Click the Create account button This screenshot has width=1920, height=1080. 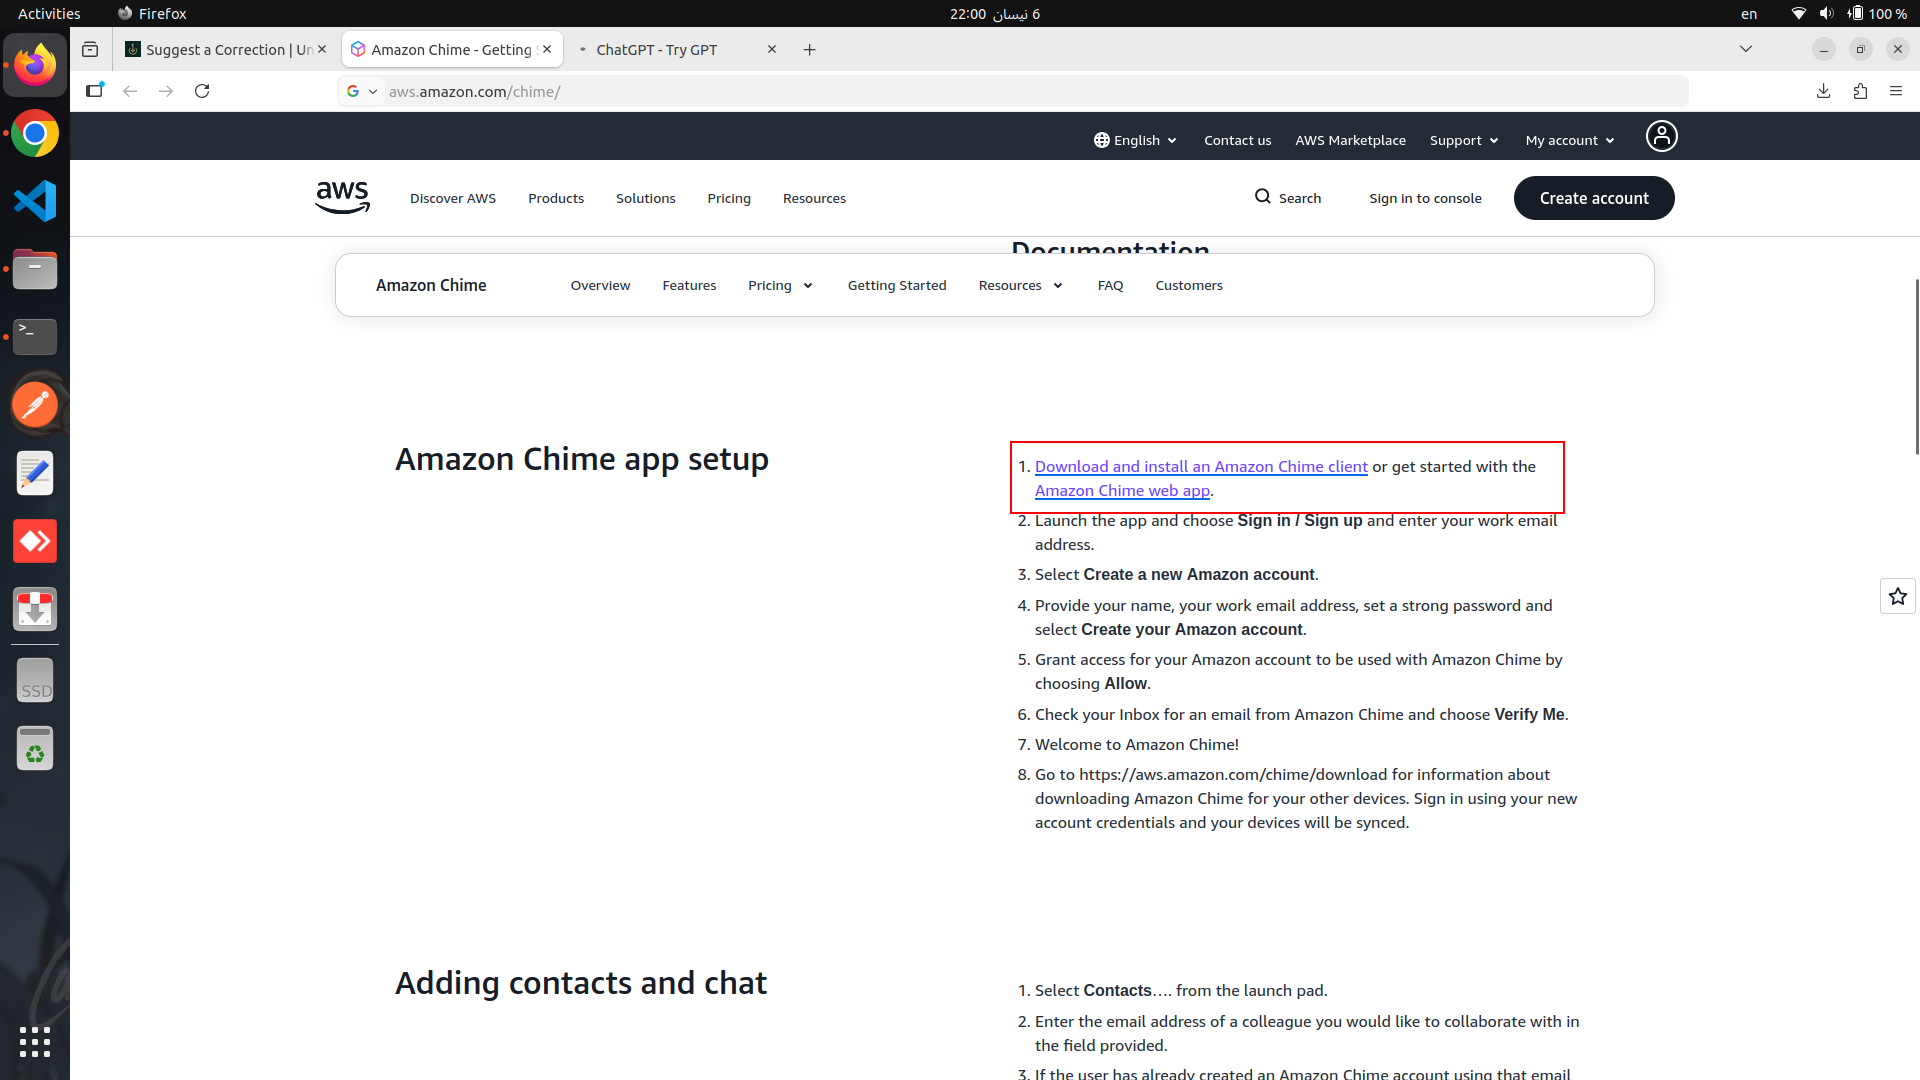coord(1593,198)
